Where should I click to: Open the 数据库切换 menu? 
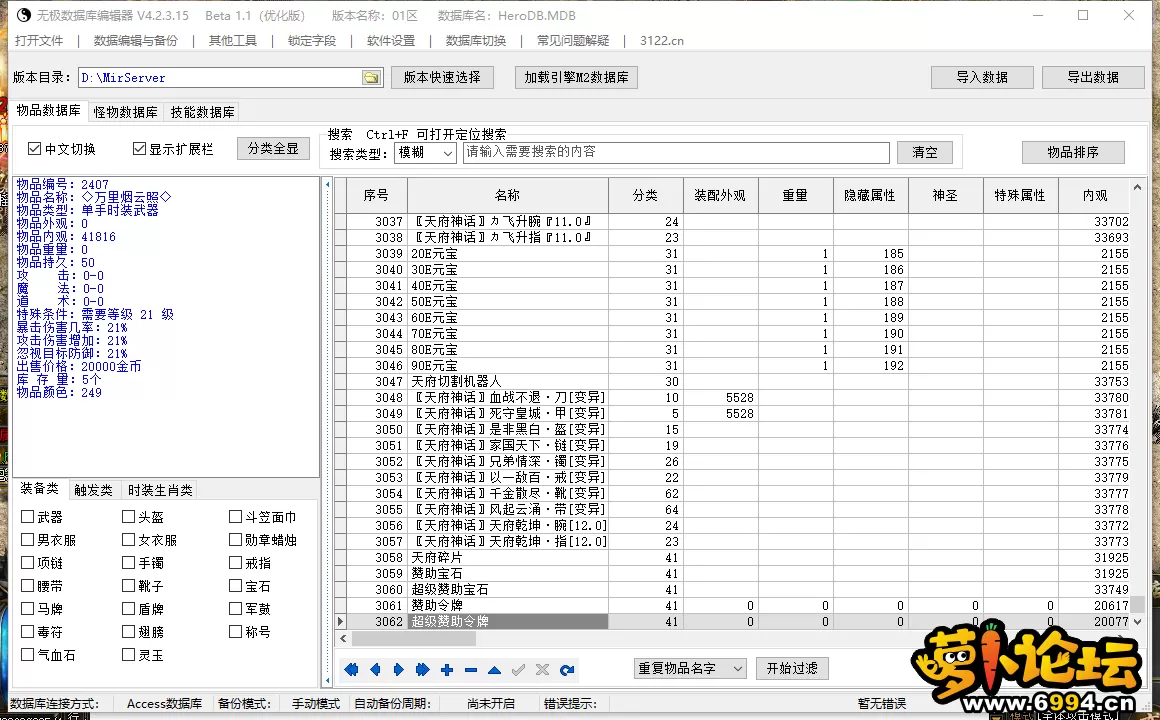coord(476,41)
